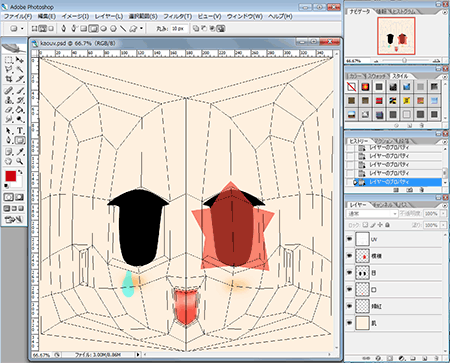Select the Move tool
Screen dimensions: 450x363
tap(19, 60)
